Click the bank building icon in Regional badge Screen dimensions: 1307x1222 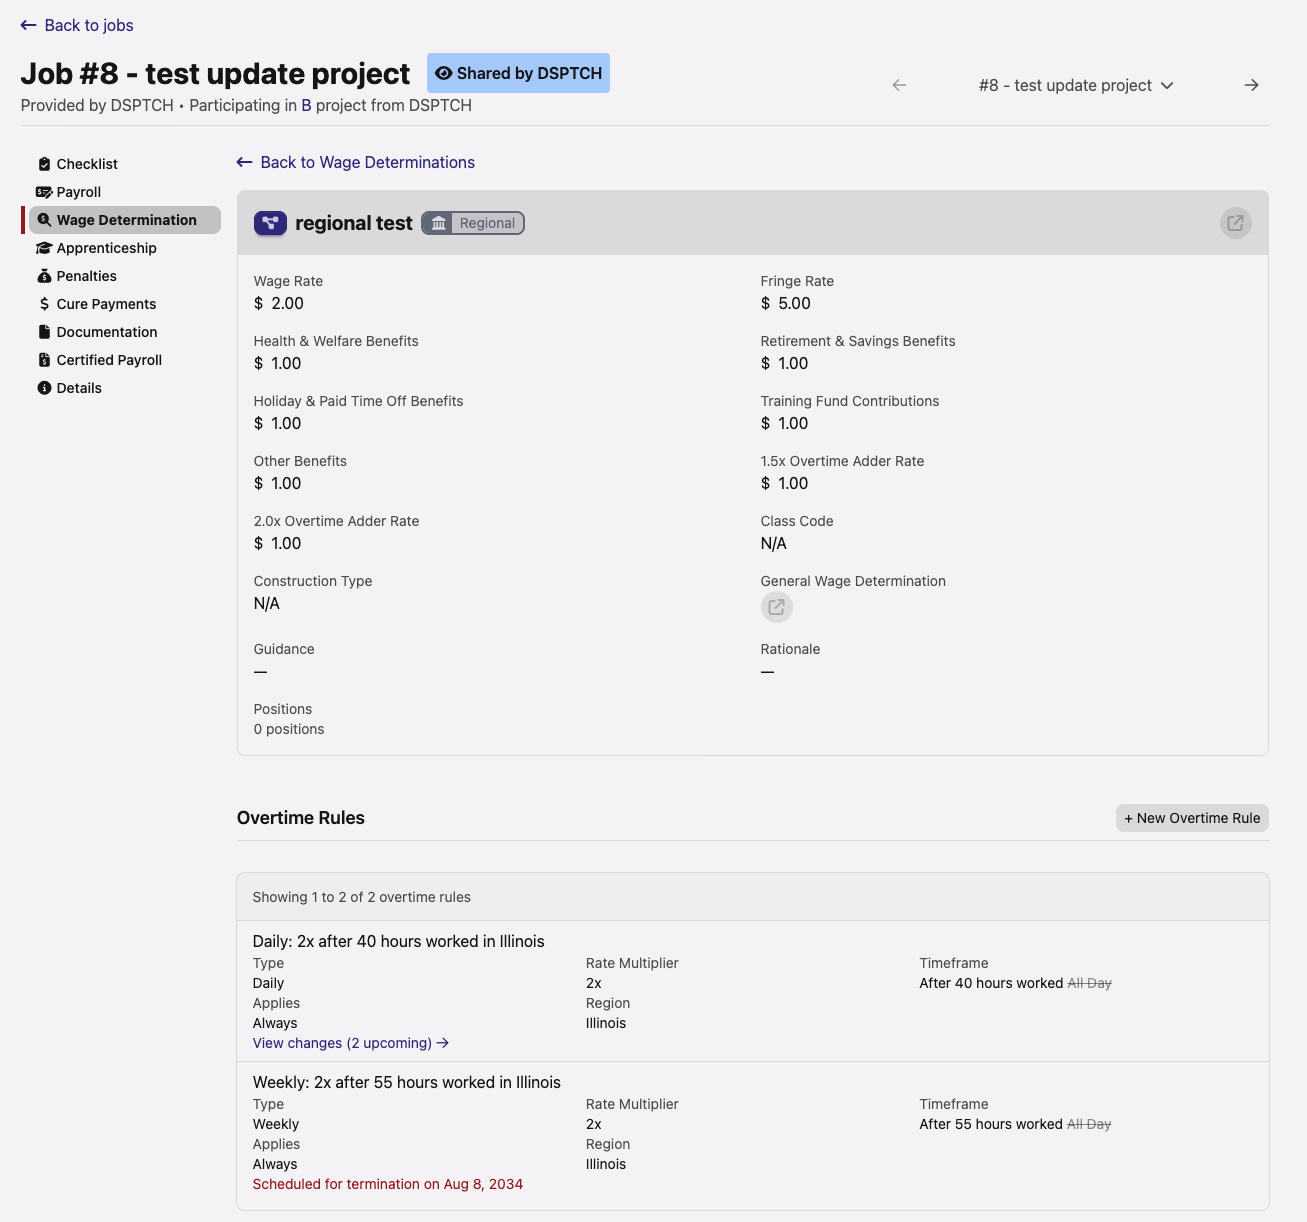click(x=438, y=223)
